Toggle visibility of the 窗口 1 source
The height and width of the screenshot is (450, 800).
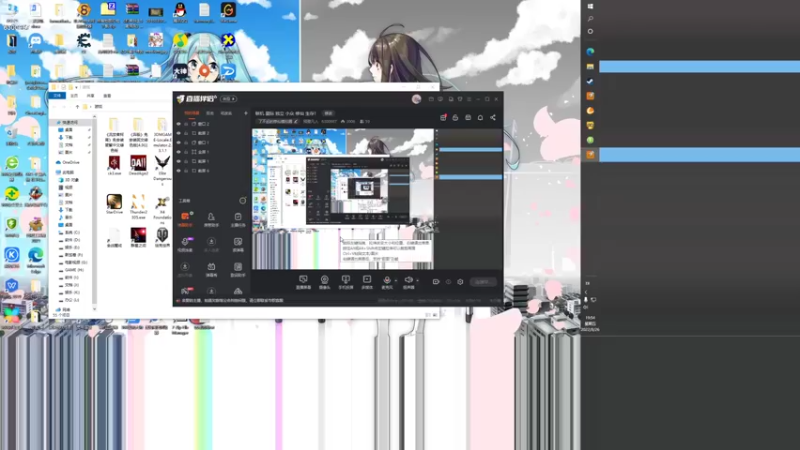tap(179, 142)
